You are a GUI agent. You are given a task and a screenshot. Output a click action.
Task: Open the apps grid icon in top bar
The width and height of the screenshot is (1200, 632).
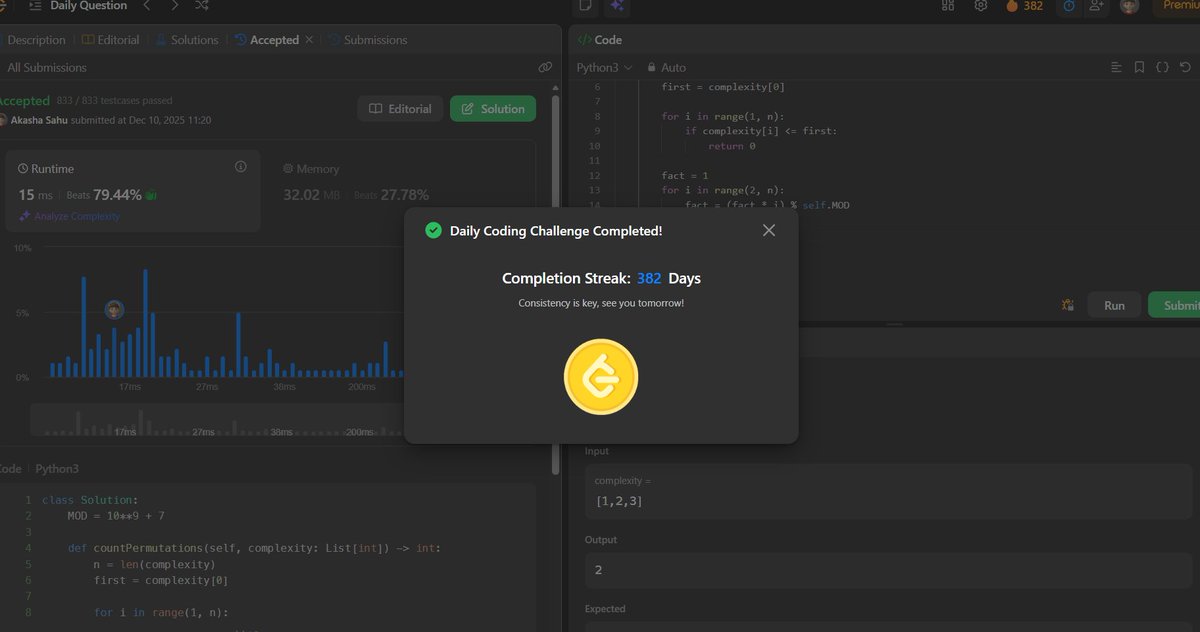(x=947, y=5)
